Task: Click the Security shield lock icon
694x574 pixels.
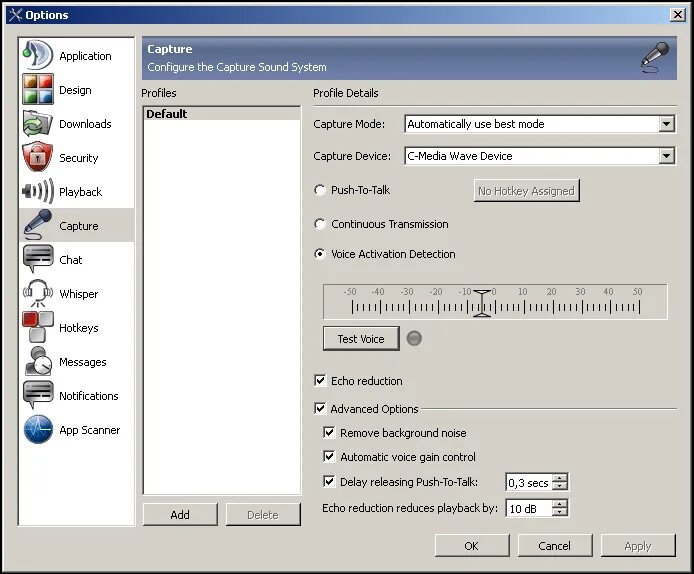Action: 38,157
